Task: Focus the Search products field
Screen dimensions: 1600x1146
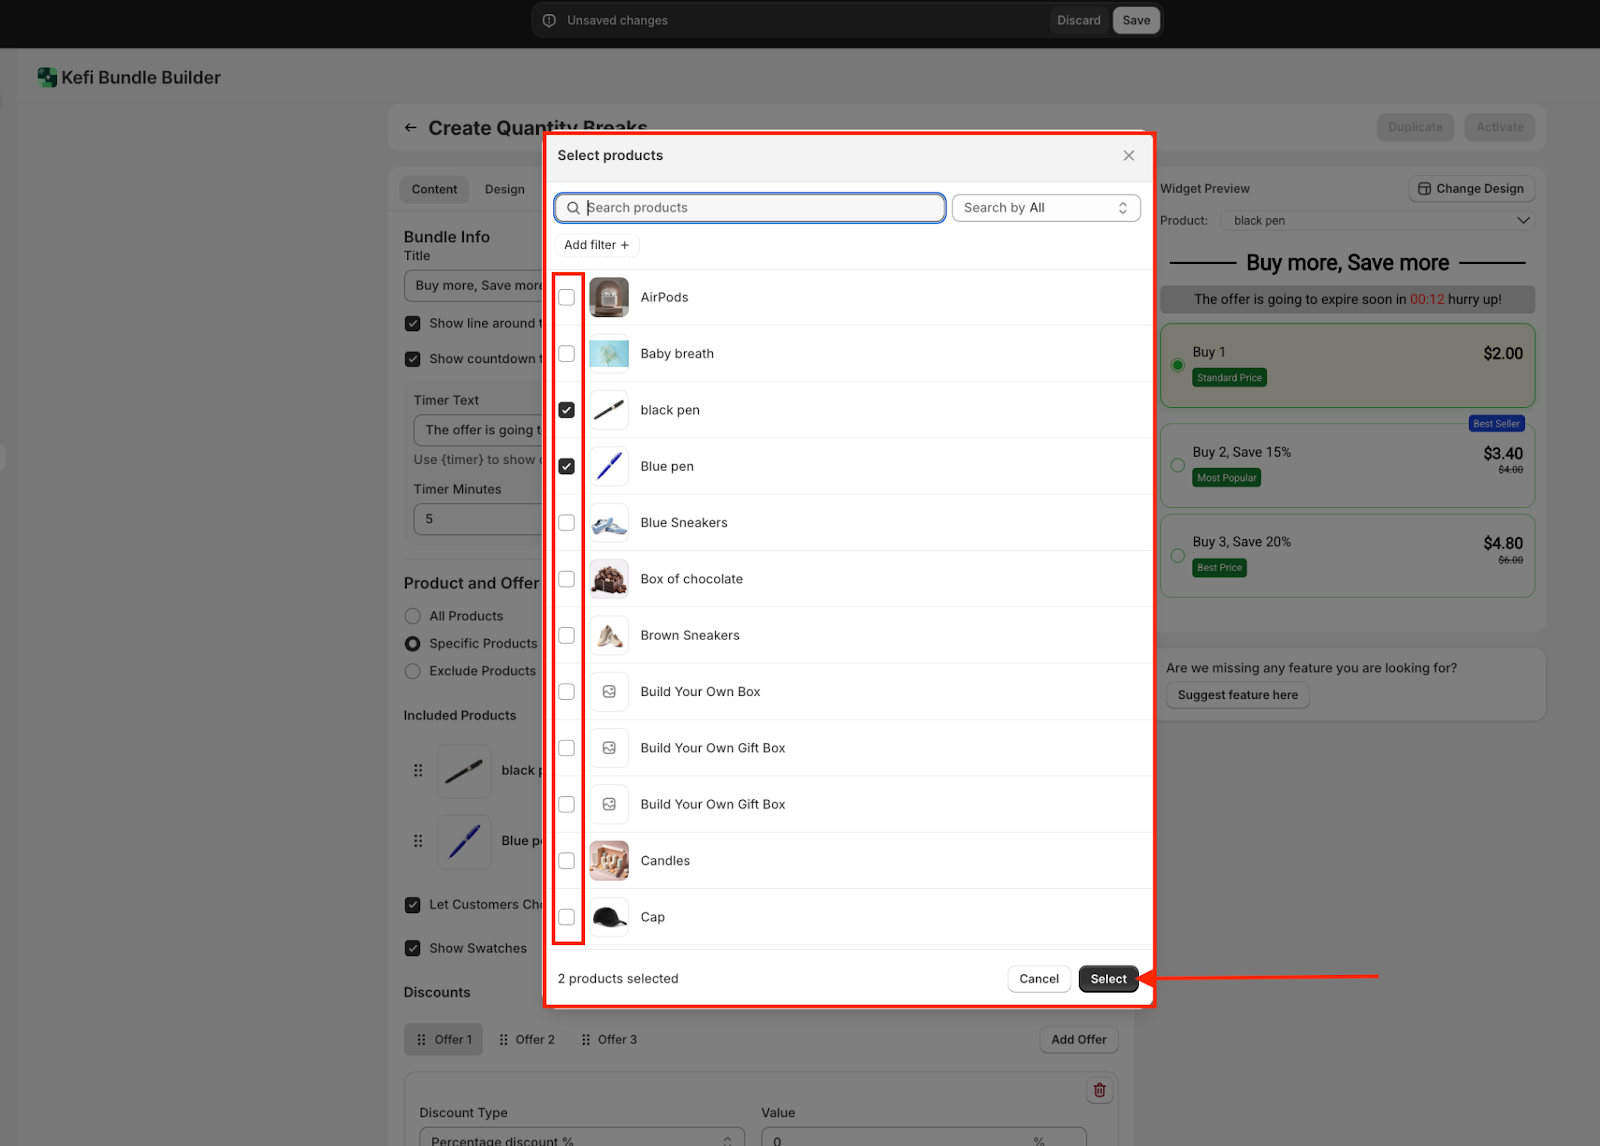Action: click(x=750, y=208)
